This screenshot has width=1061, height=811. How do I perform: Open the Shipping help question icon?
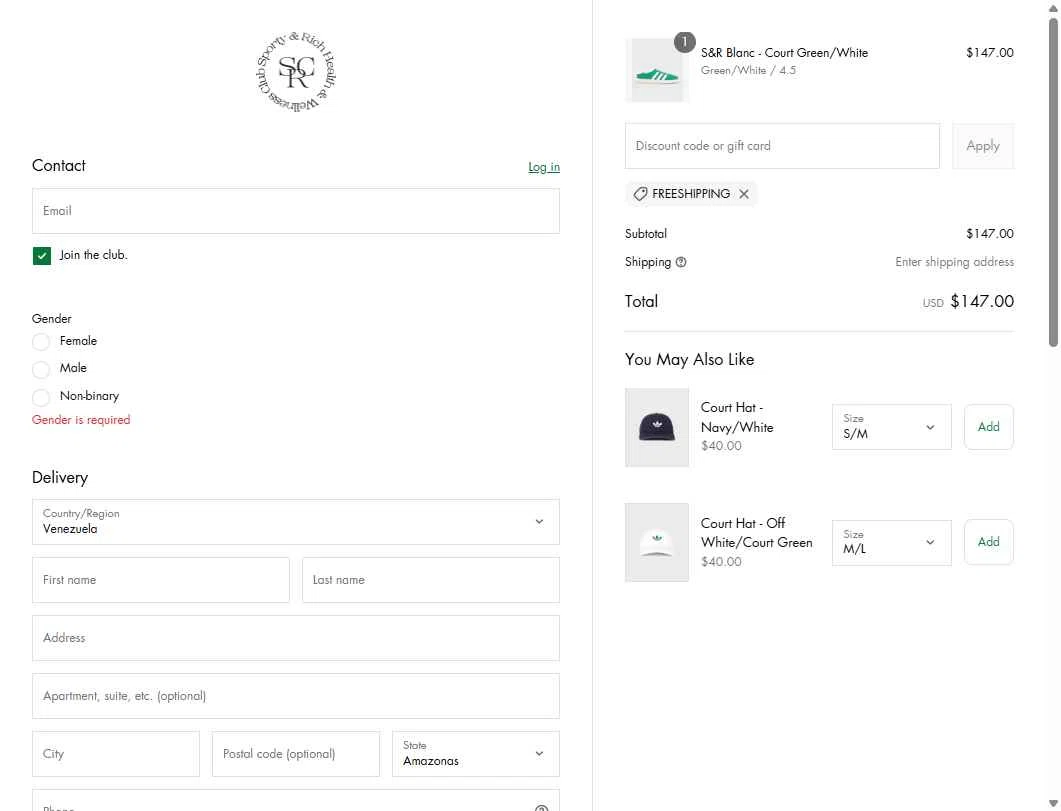tap(681, 262)
